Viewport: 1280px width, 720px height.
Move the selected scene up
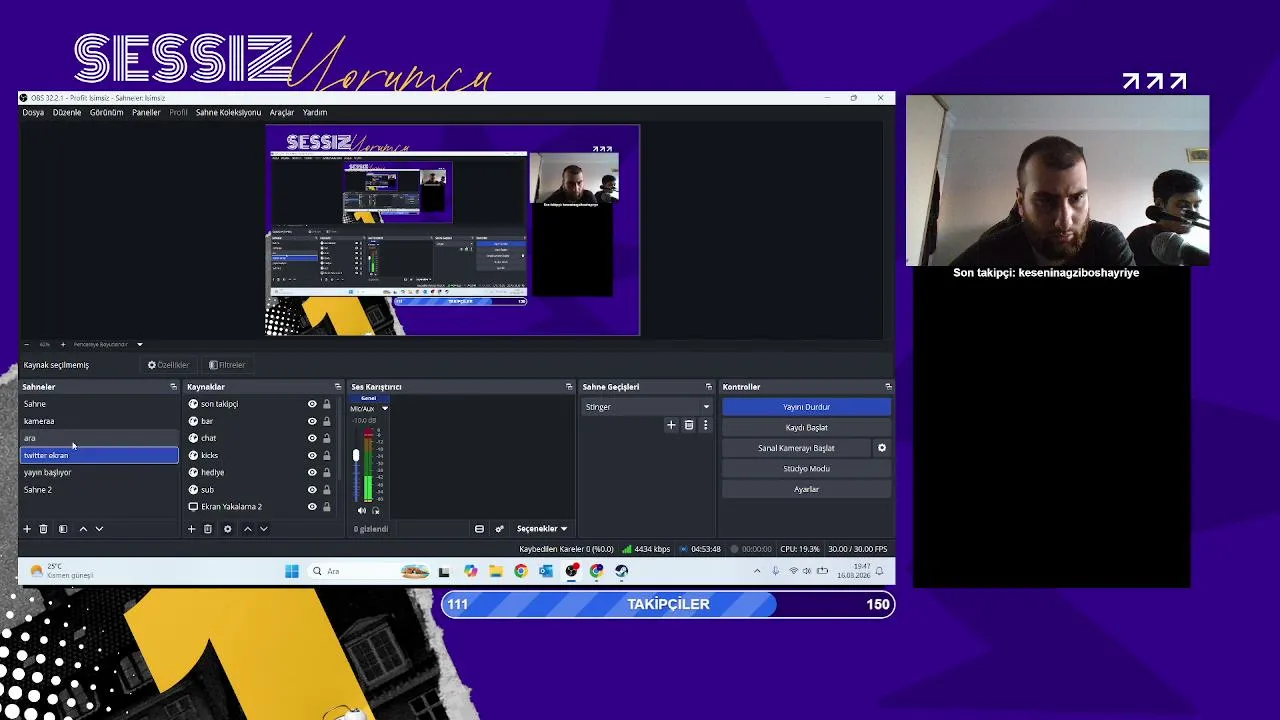(83, 529)
